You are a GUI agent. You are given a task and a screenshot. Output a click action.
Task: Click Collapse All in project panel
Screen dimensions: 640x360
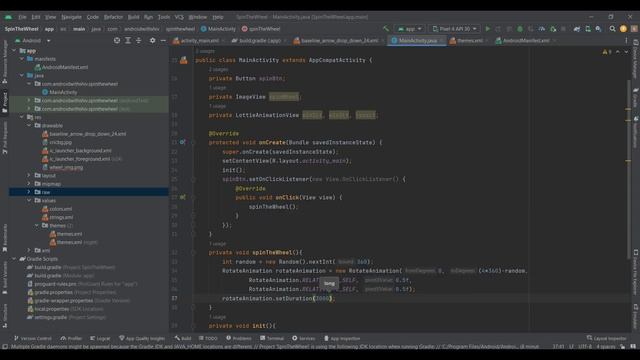(139, 40)
